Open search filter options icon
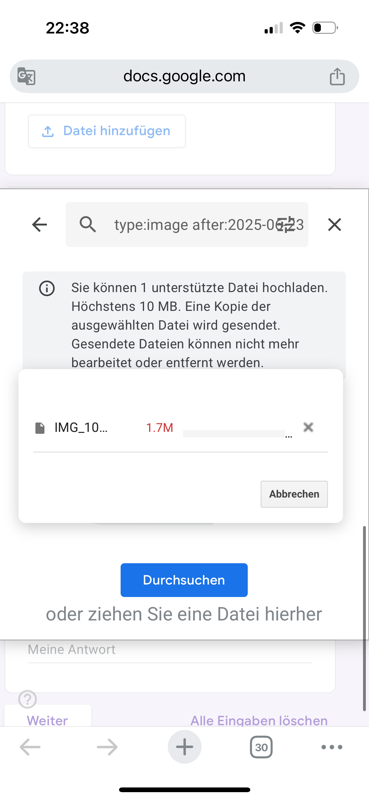The height and width of the screenshot is (800, 369). coord(287,224)
